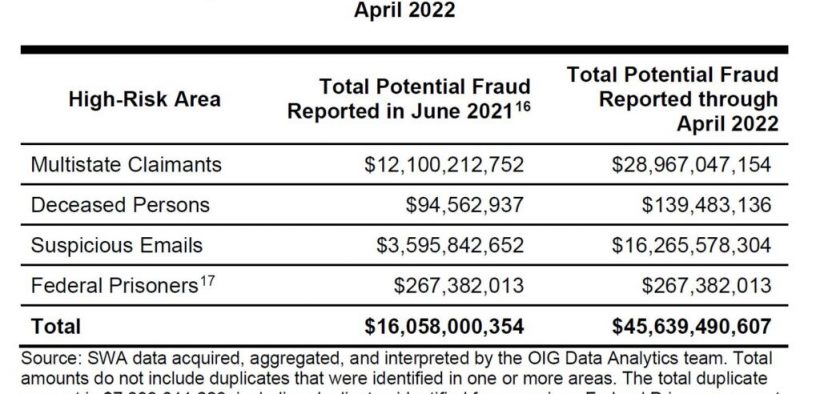
Task: Select the 'Suspicious Emails' row label
Action: (117, 245)
